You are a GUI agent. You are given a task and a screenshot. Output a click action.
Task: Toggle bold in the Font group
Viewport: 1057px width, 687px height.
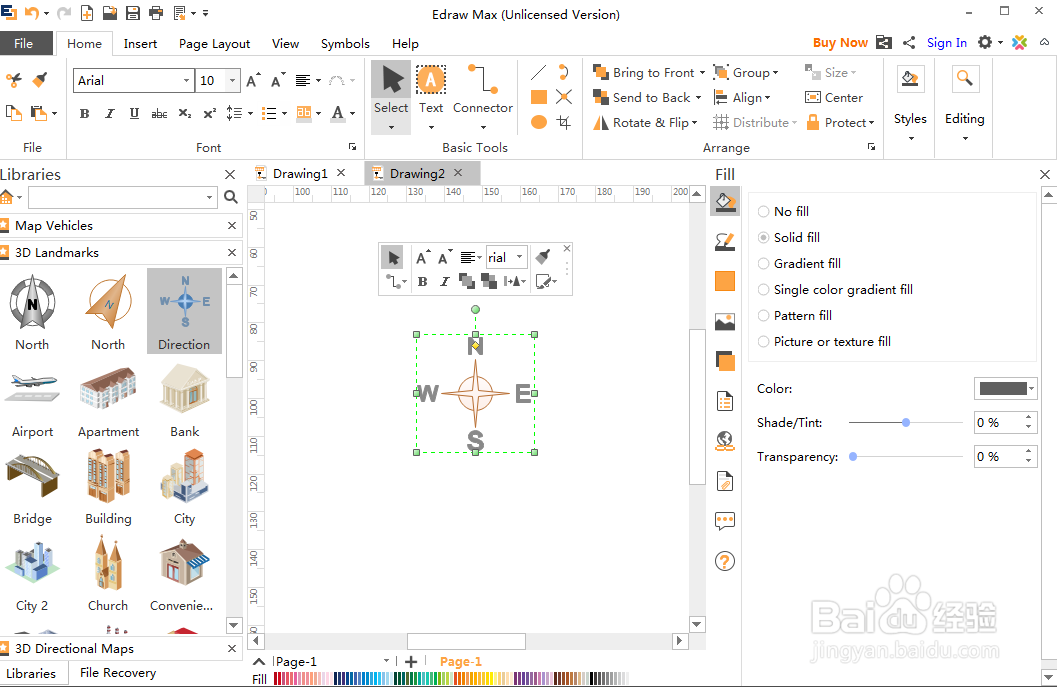coord(84,113)
